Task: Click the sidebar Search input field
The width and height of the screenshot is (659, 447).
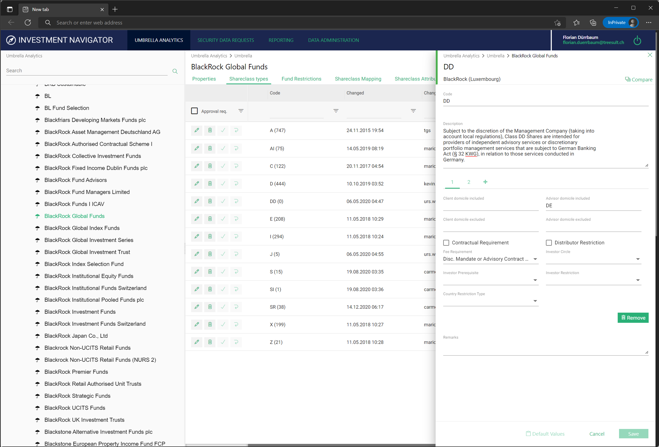Action: (x=87, y=71)
